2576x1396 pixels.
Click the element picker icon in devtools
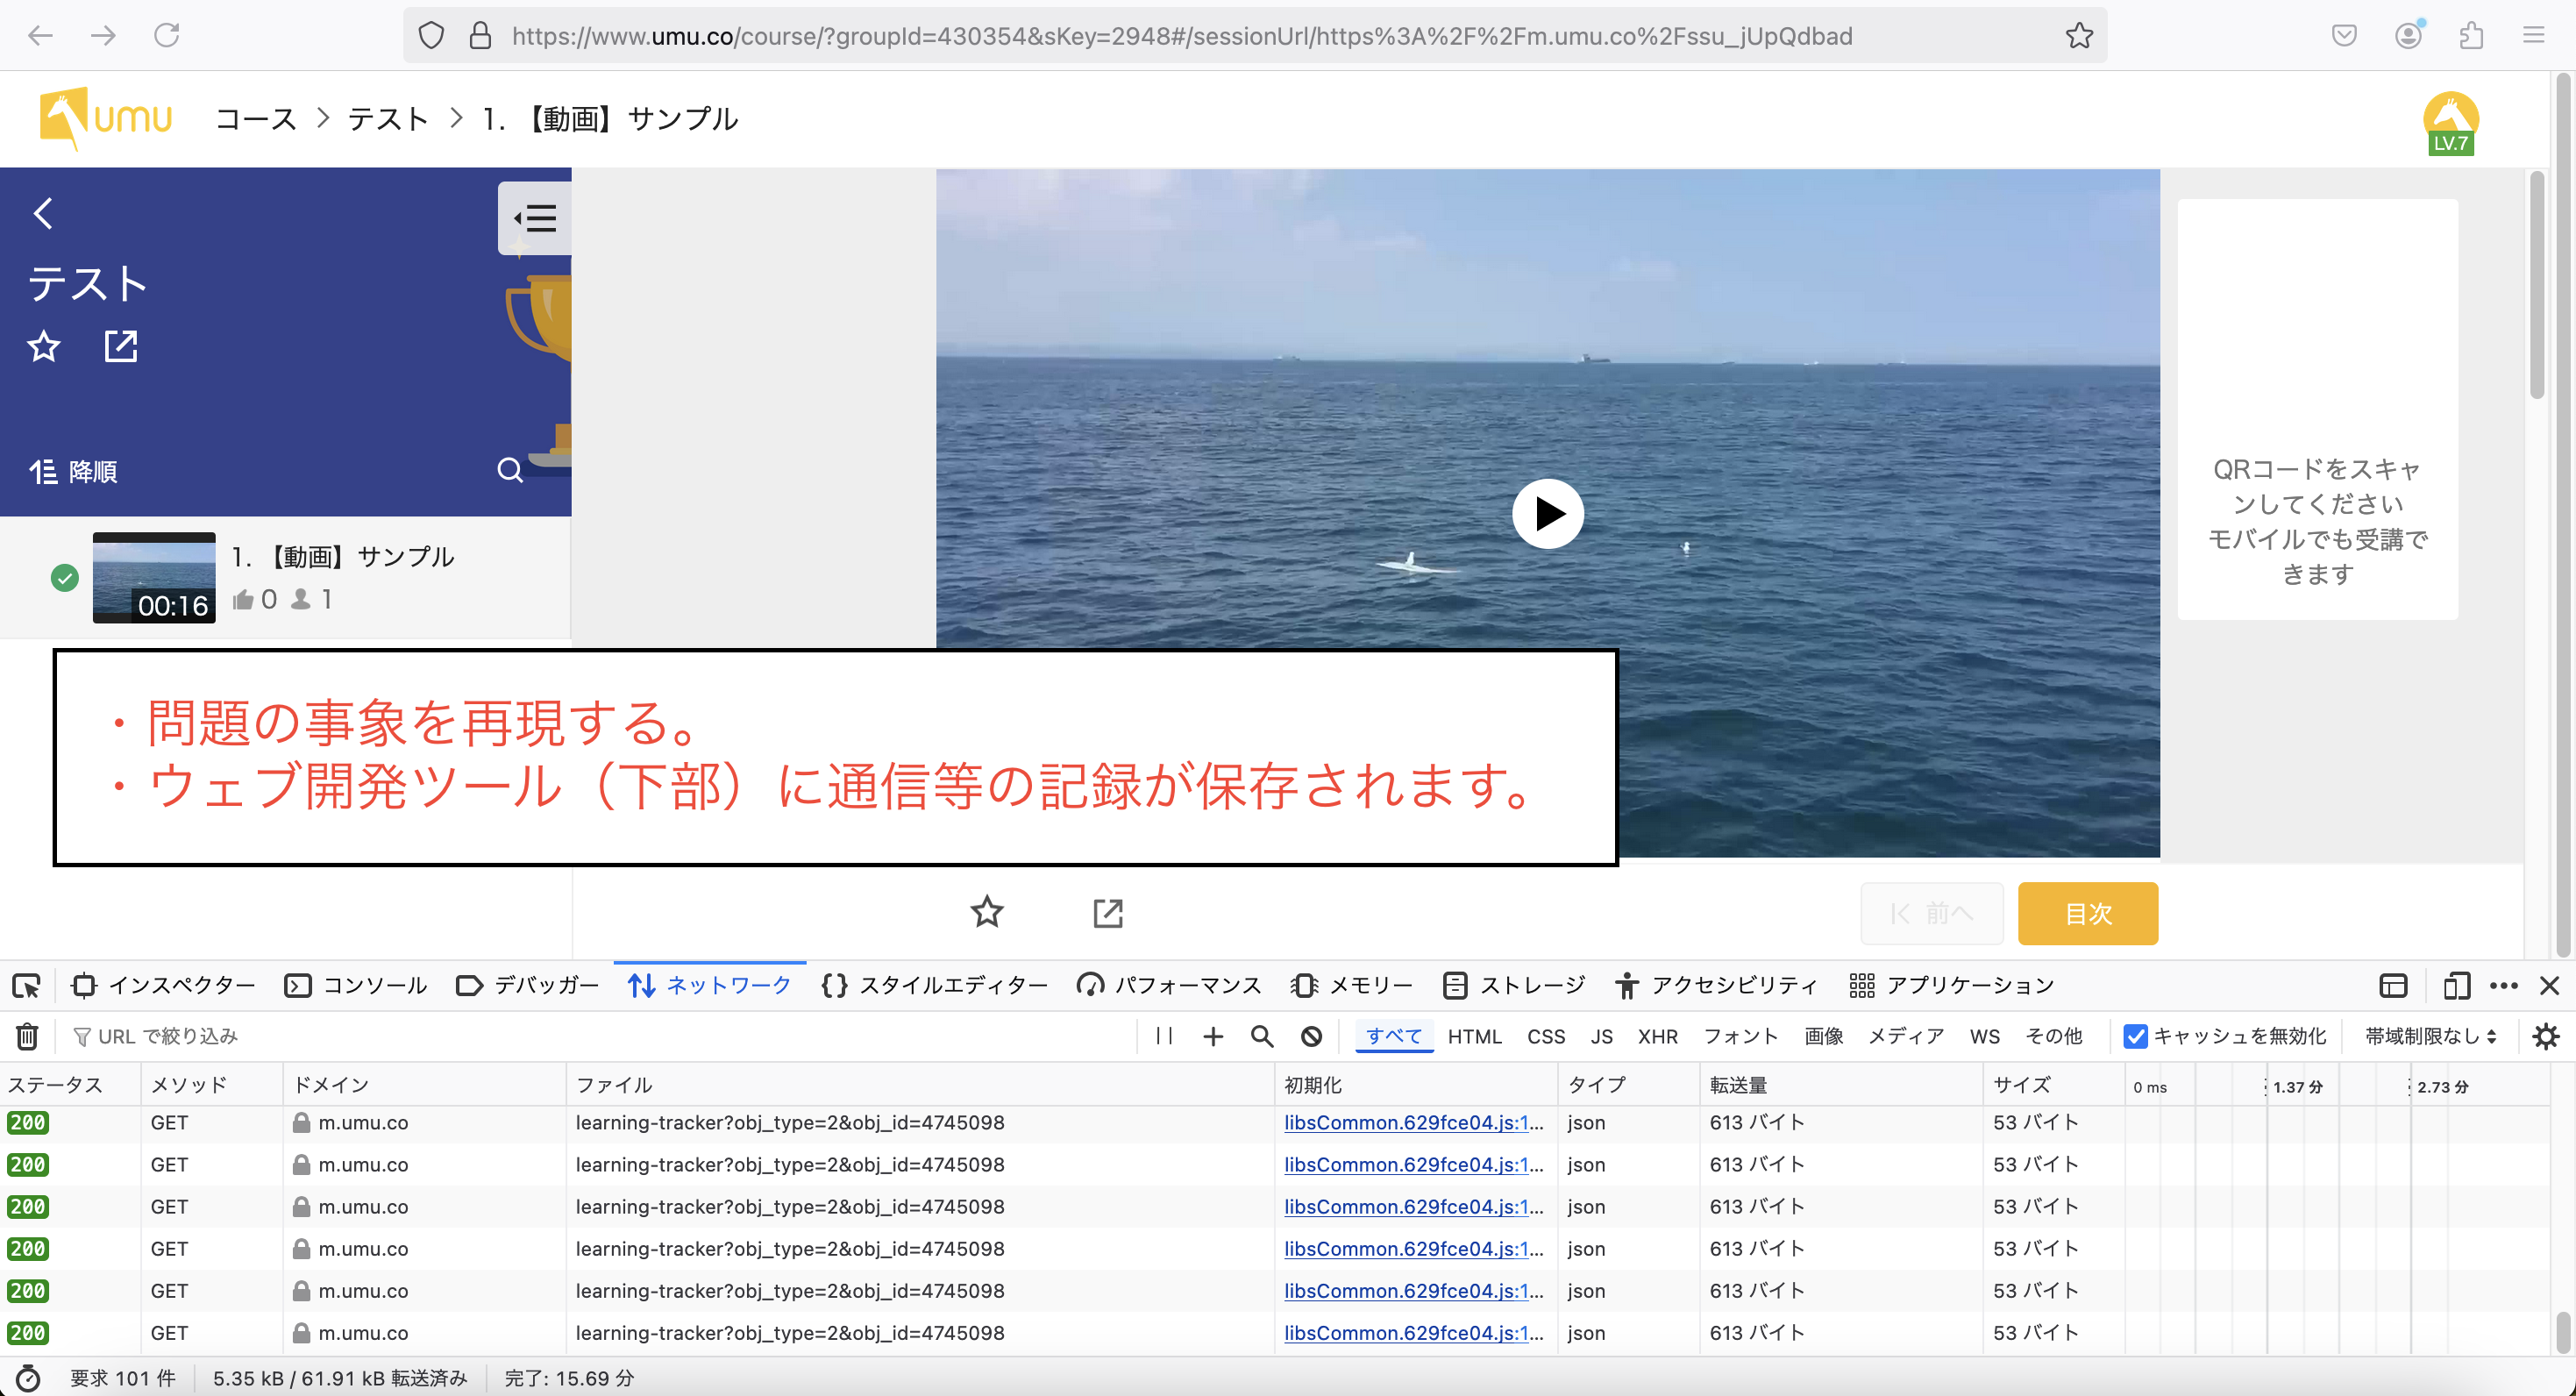pyautogui.click(x=26, y=986)
